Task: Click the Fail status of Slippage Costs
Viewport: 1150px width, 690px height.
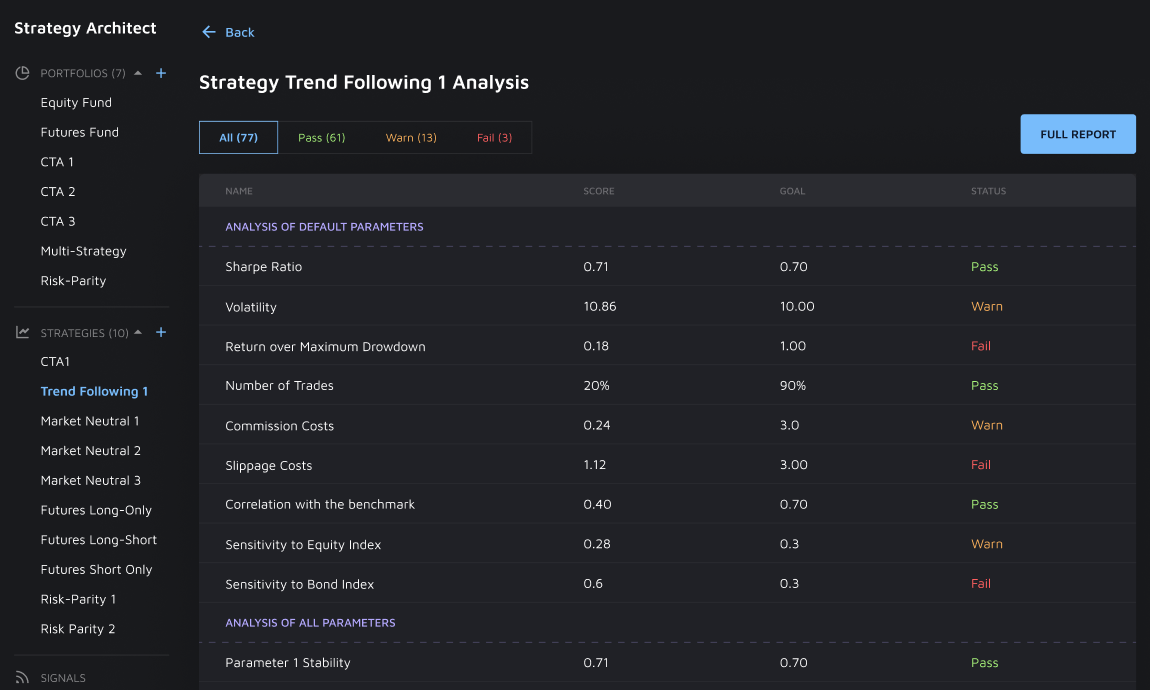Action: click(x=981, y=465)
